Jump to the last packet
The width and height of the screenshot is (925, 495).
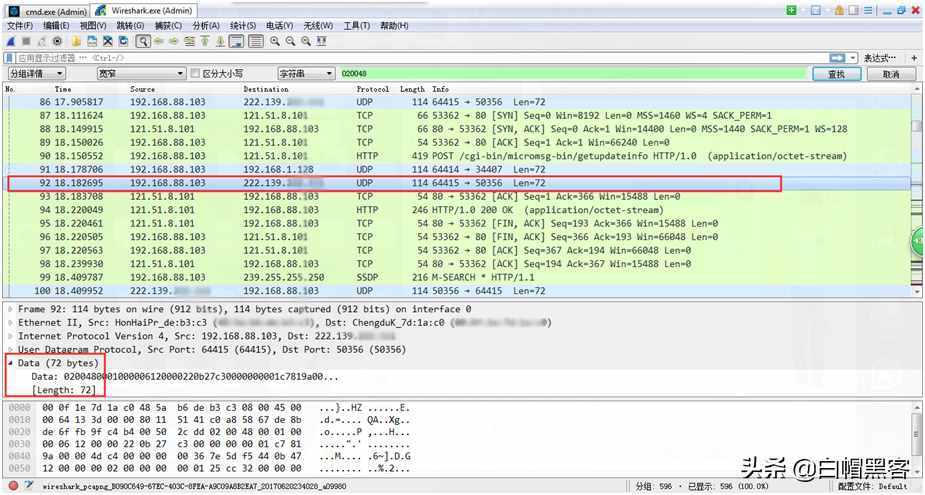220,41
